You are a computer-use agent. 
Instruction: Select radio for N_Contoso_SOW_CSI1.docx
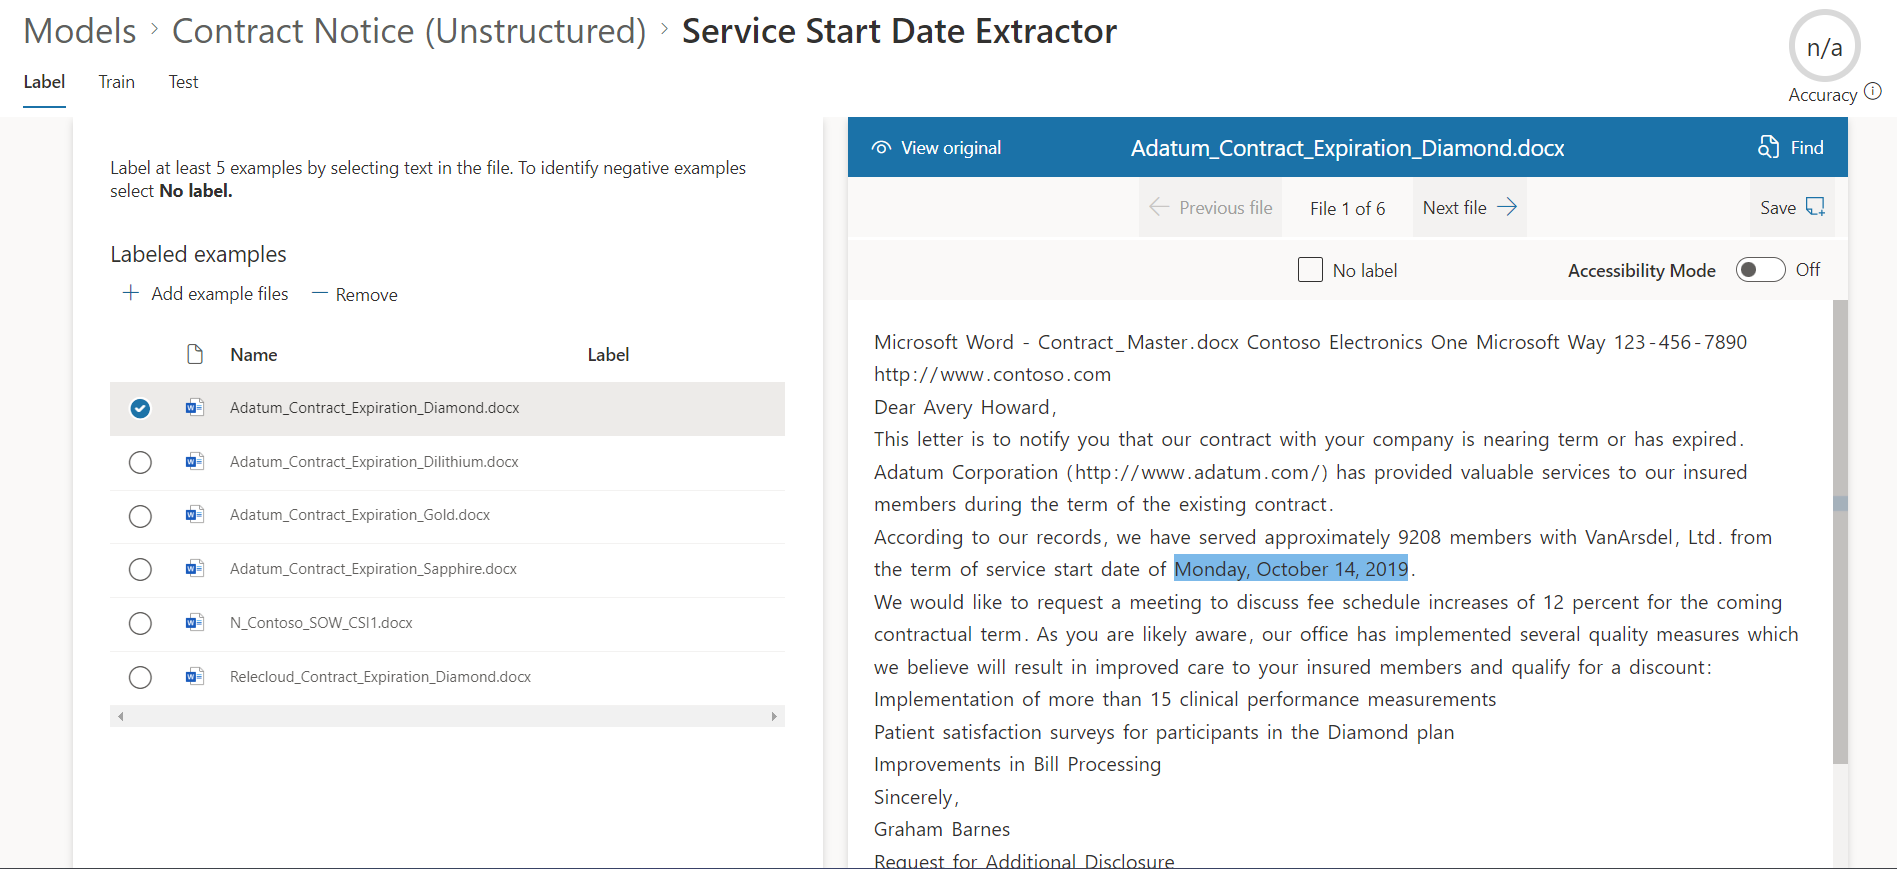tap(140, 623)
